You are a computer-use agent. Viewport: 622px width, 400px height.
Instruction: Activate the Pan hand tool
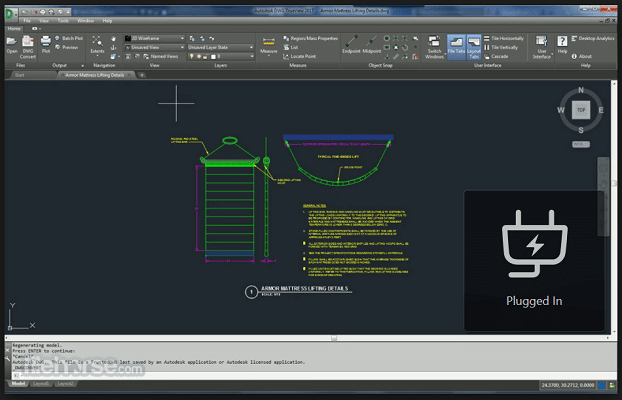[x=113, y=38]
